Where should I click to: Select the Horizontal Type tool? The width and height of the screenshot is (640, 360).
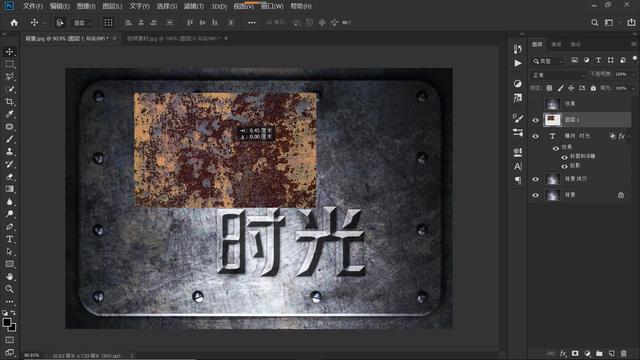pyautogui.click(x=9, y=239)
